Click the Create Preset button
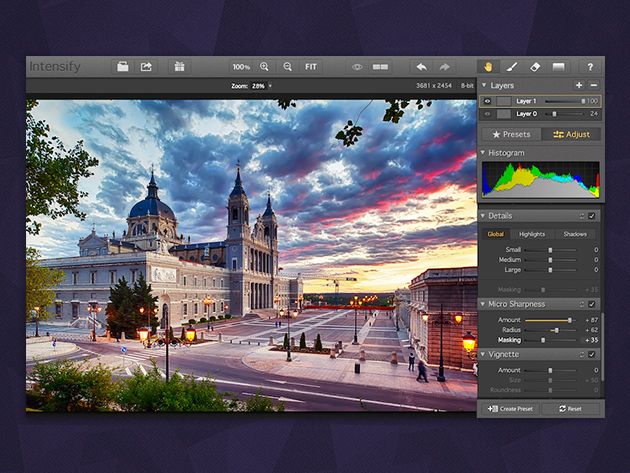630x473 pixels. [514, 409]
